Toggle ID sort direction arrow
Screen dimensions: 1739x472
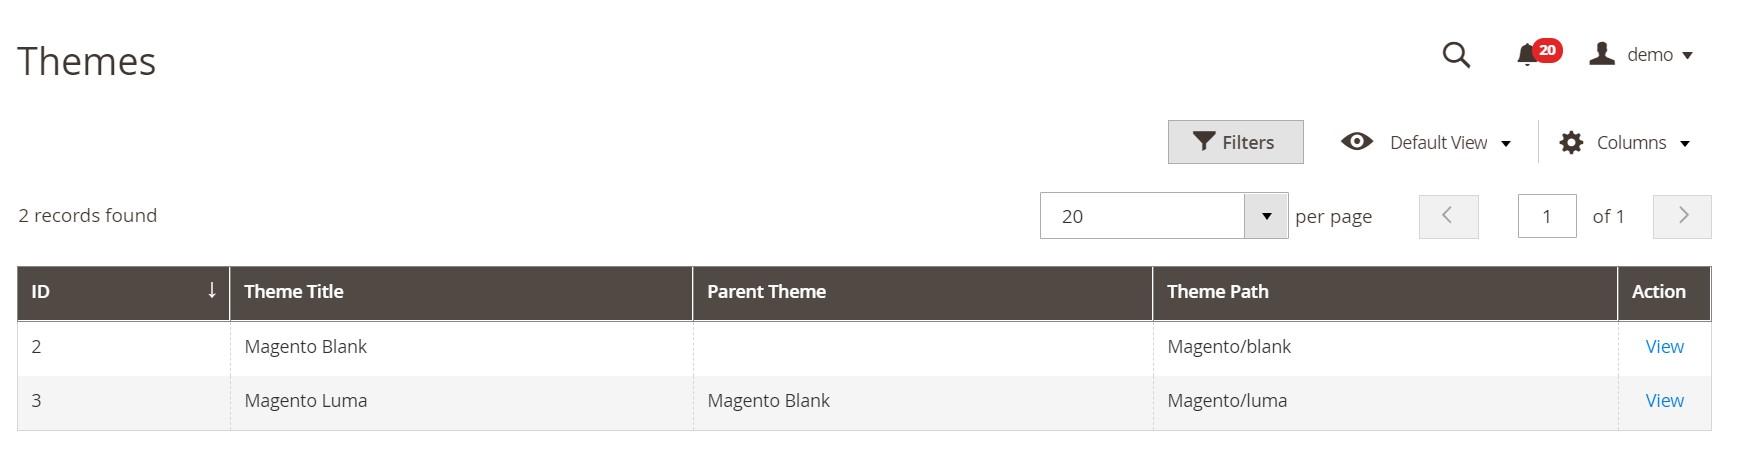click(212, 291)
